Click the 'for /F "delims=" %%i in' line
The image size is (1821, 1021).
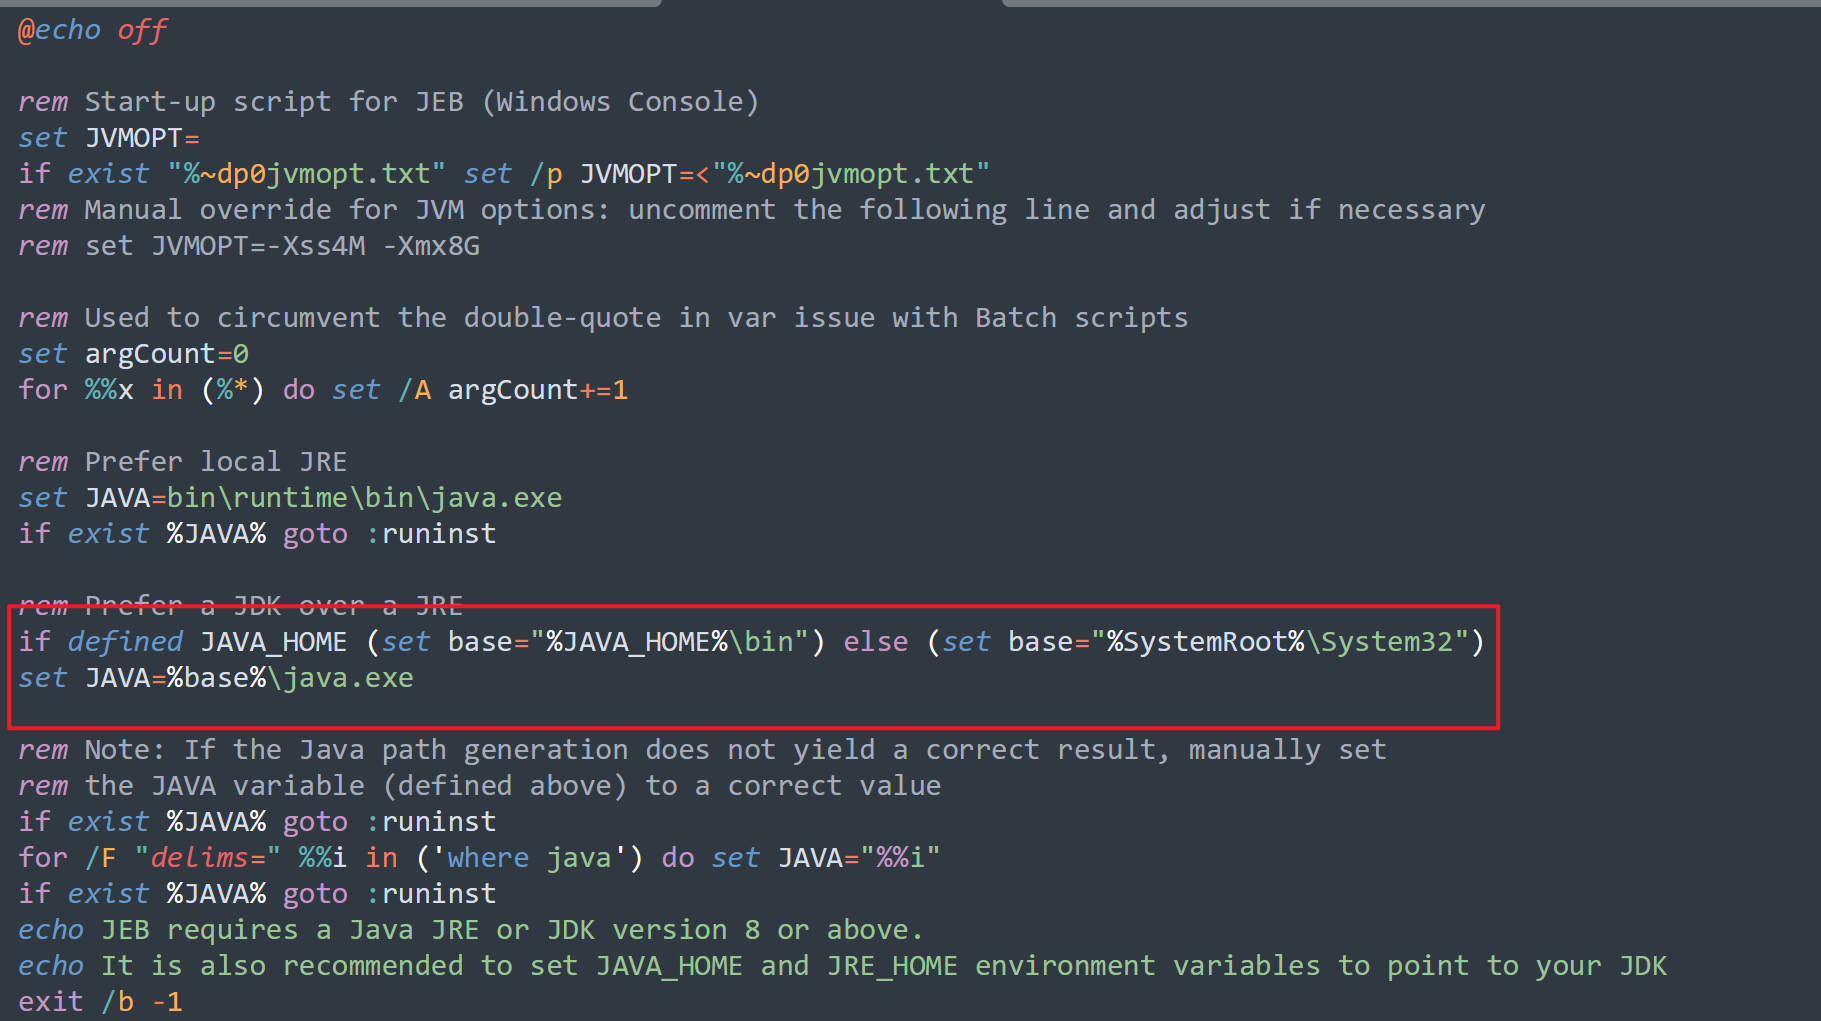coord(479,858)
